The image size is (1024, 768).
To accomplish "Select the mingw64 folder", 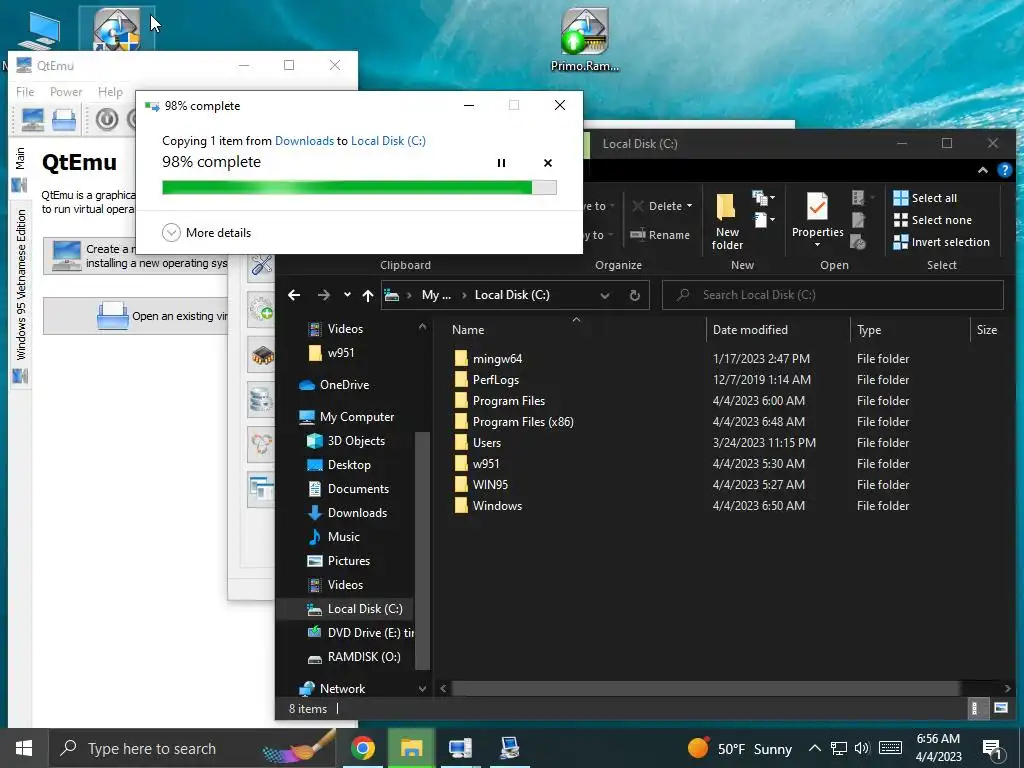I will coord(497,359).
